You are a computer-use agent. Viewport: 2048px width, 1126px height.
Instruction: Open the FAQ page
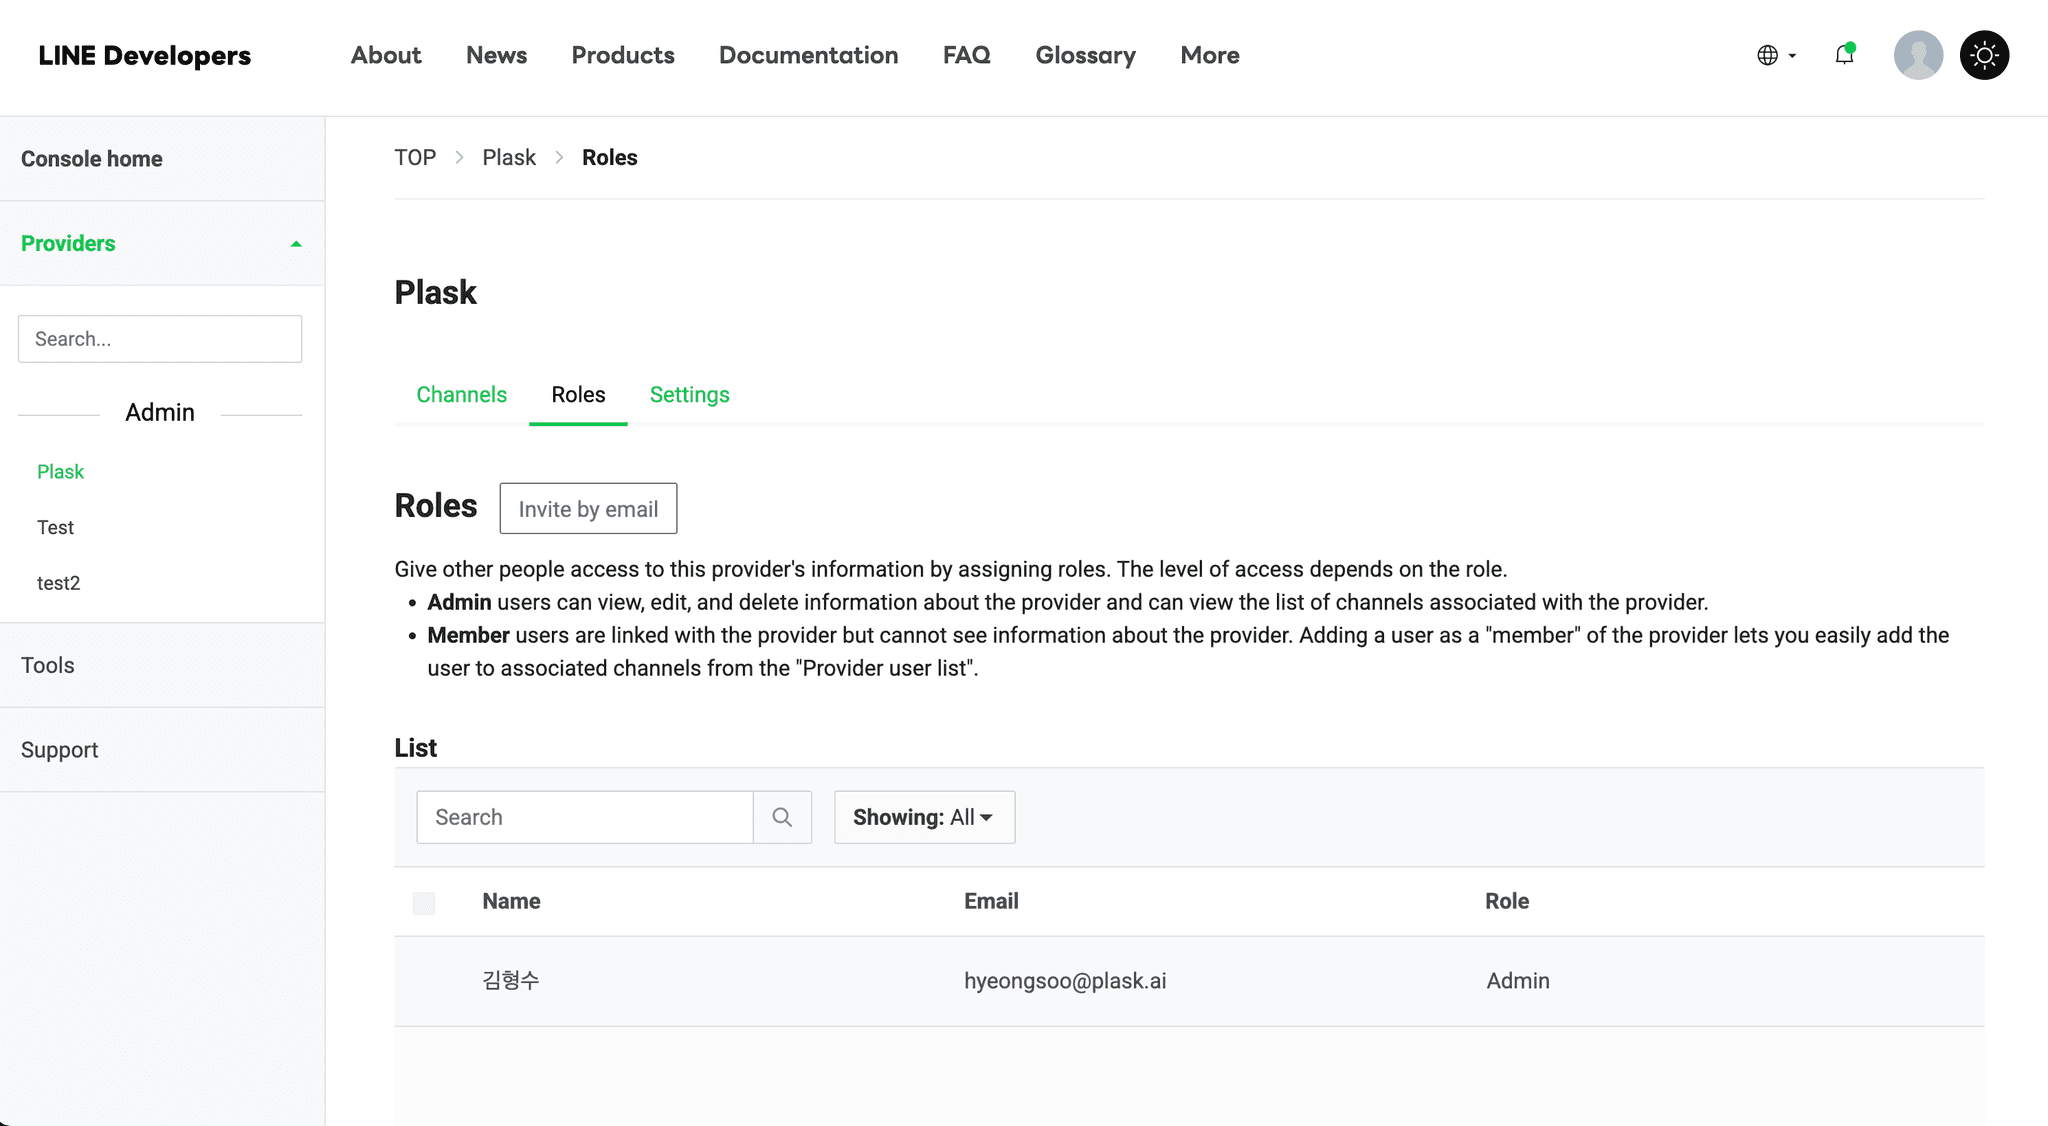[967, 55]
